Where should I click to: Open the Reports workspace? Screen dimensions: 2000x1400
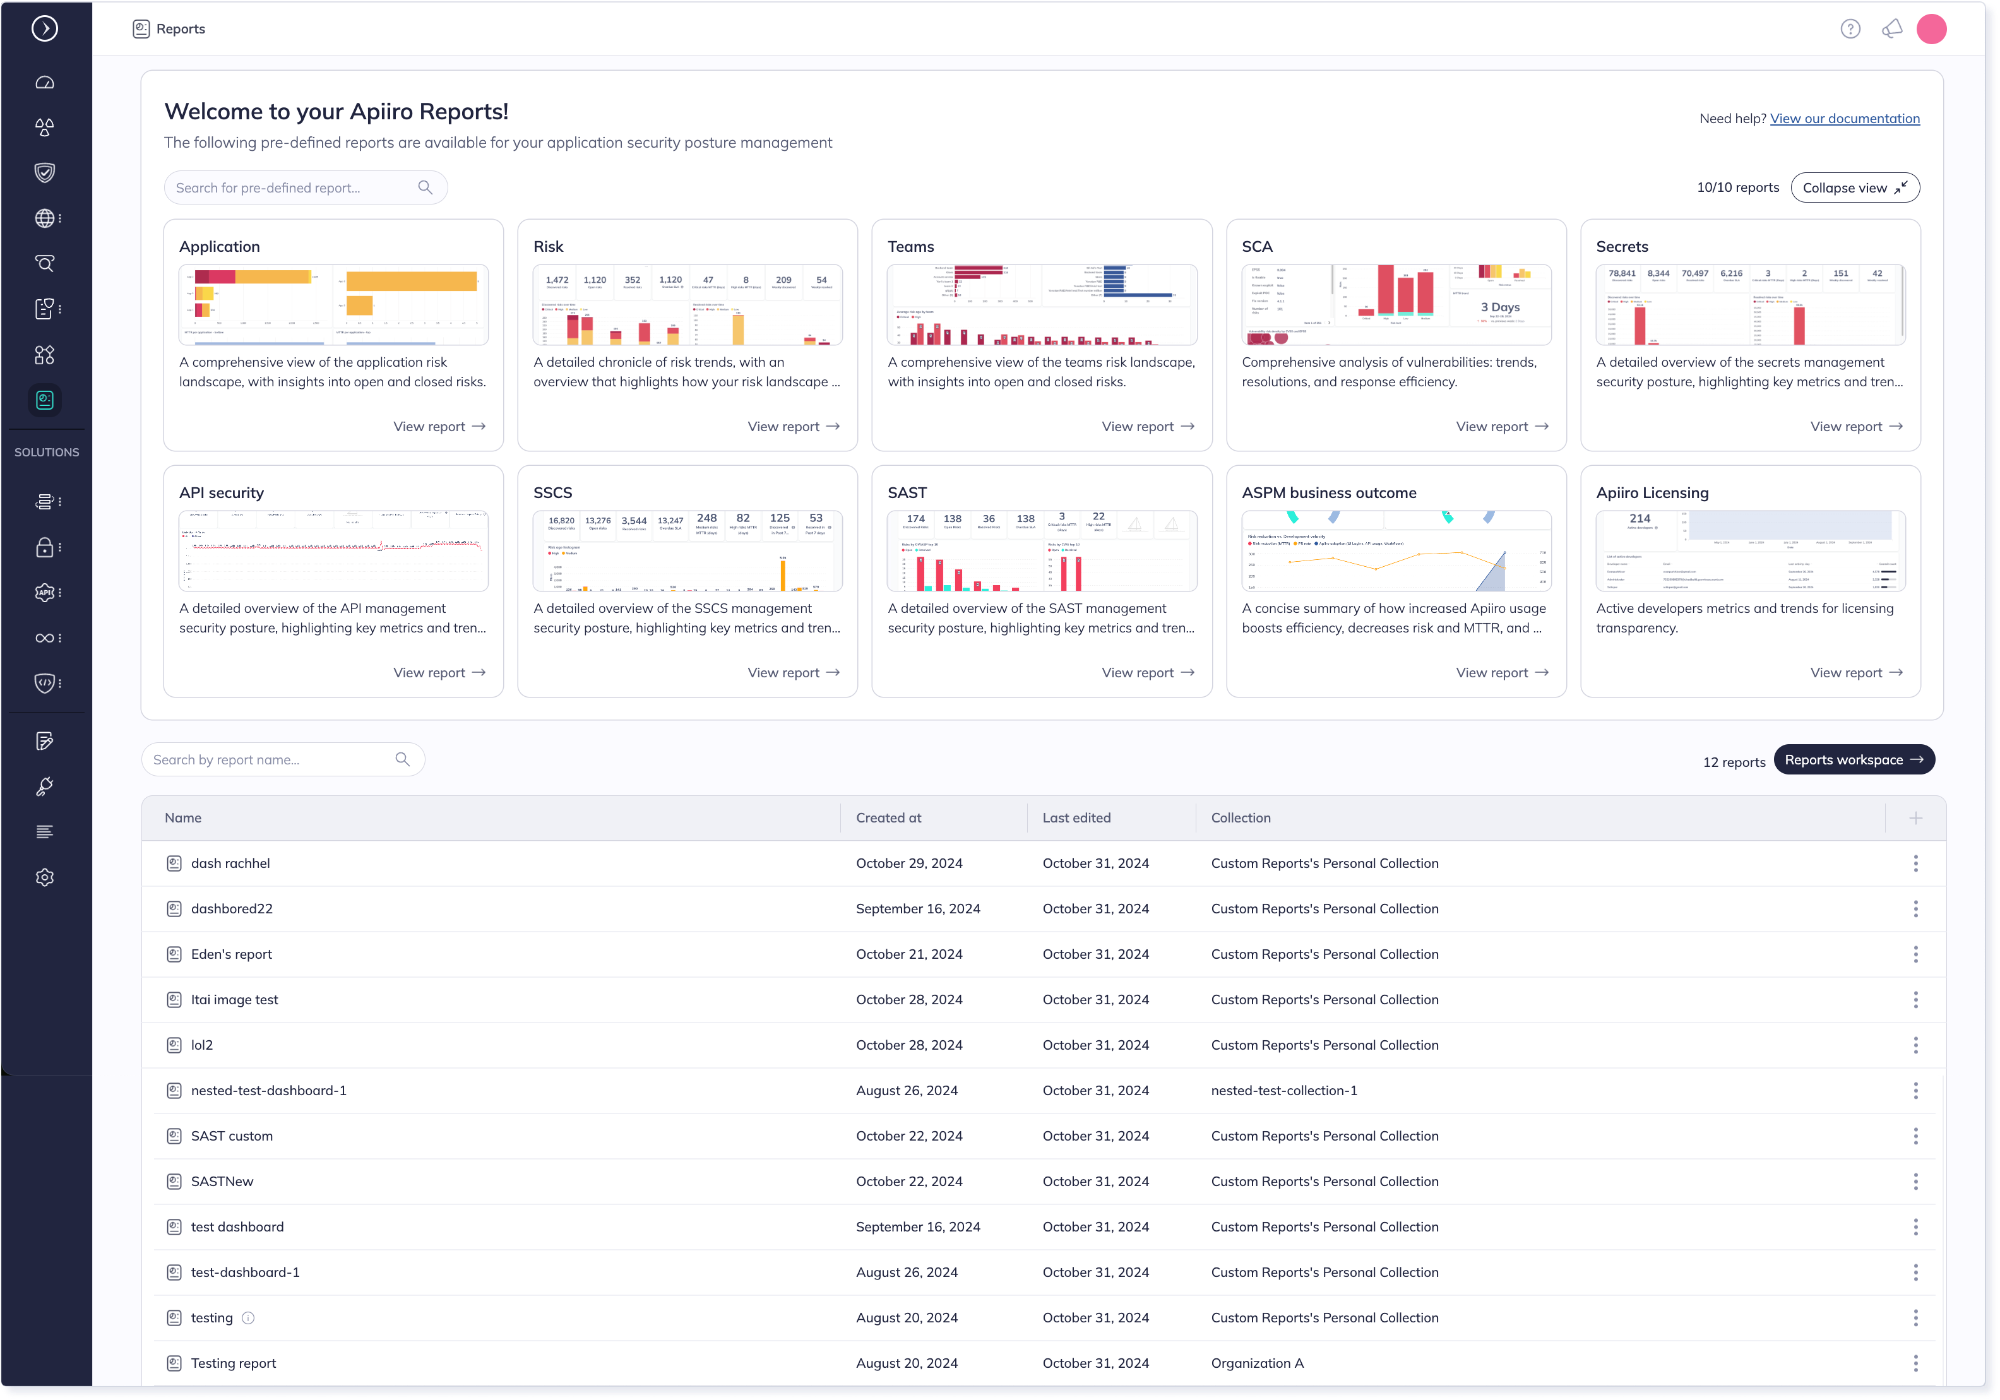click(1854, 760)
